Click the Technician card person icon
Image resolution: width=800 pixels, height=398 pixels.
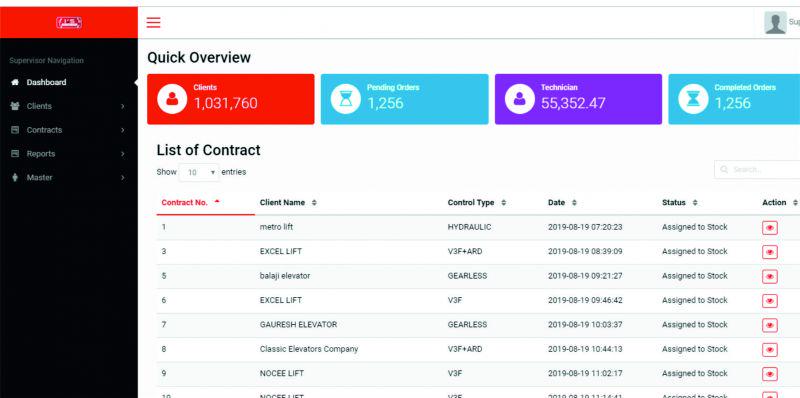519,99
